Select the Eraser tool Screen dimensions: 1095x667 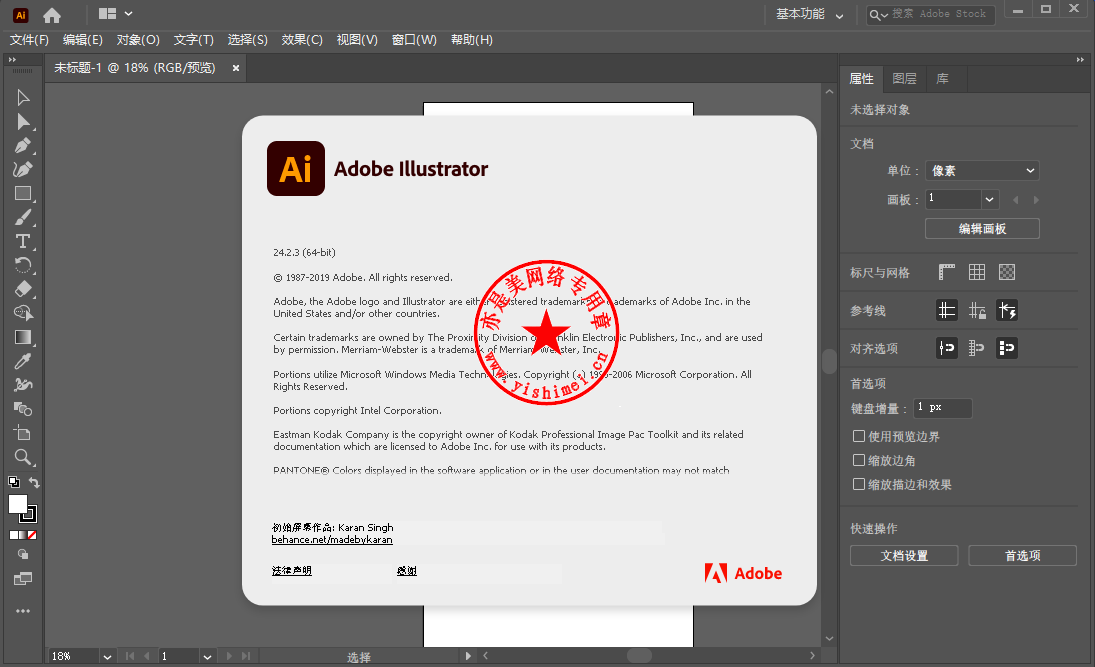(23, 289)
